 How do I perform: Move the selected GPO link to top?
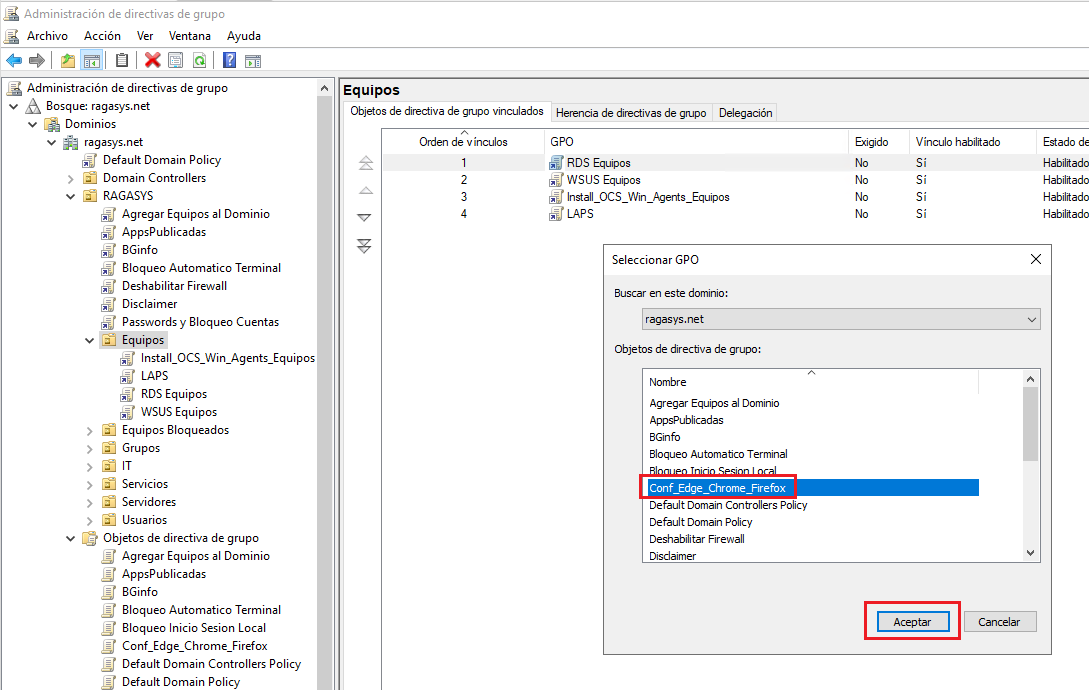[366, 162]
